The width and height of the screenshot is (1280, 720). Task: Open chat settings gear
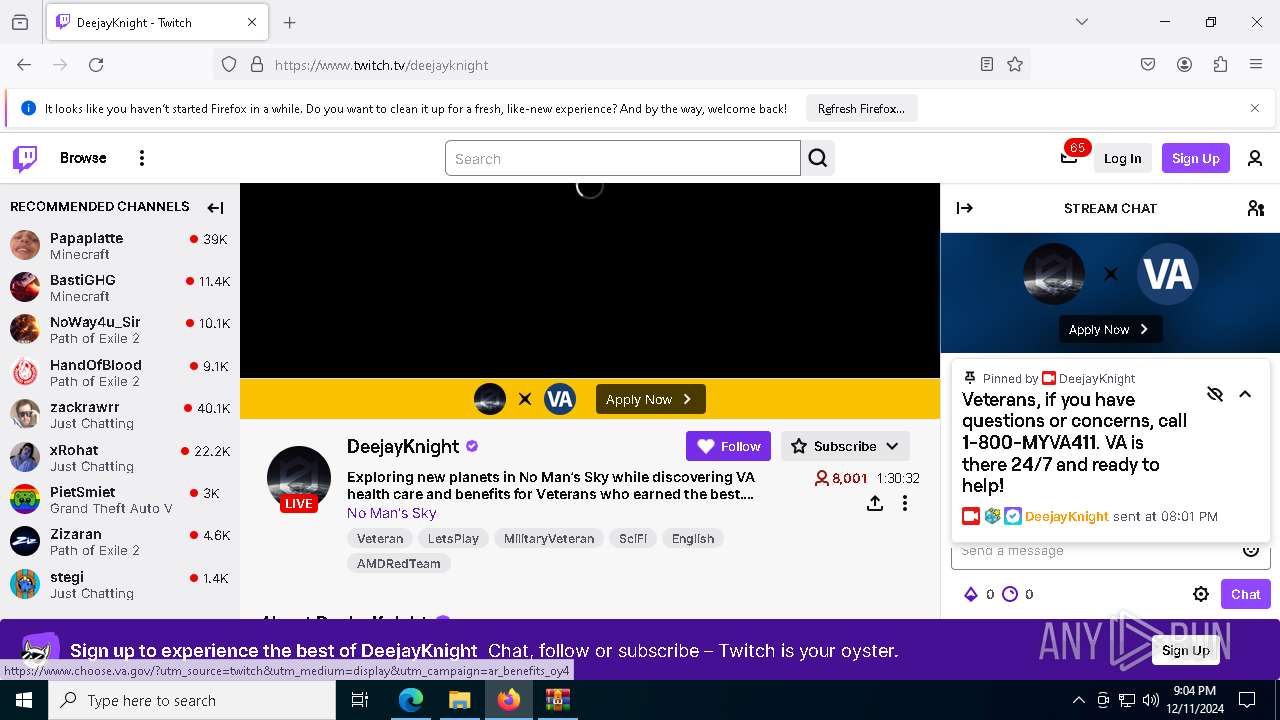click(1201, 594)
